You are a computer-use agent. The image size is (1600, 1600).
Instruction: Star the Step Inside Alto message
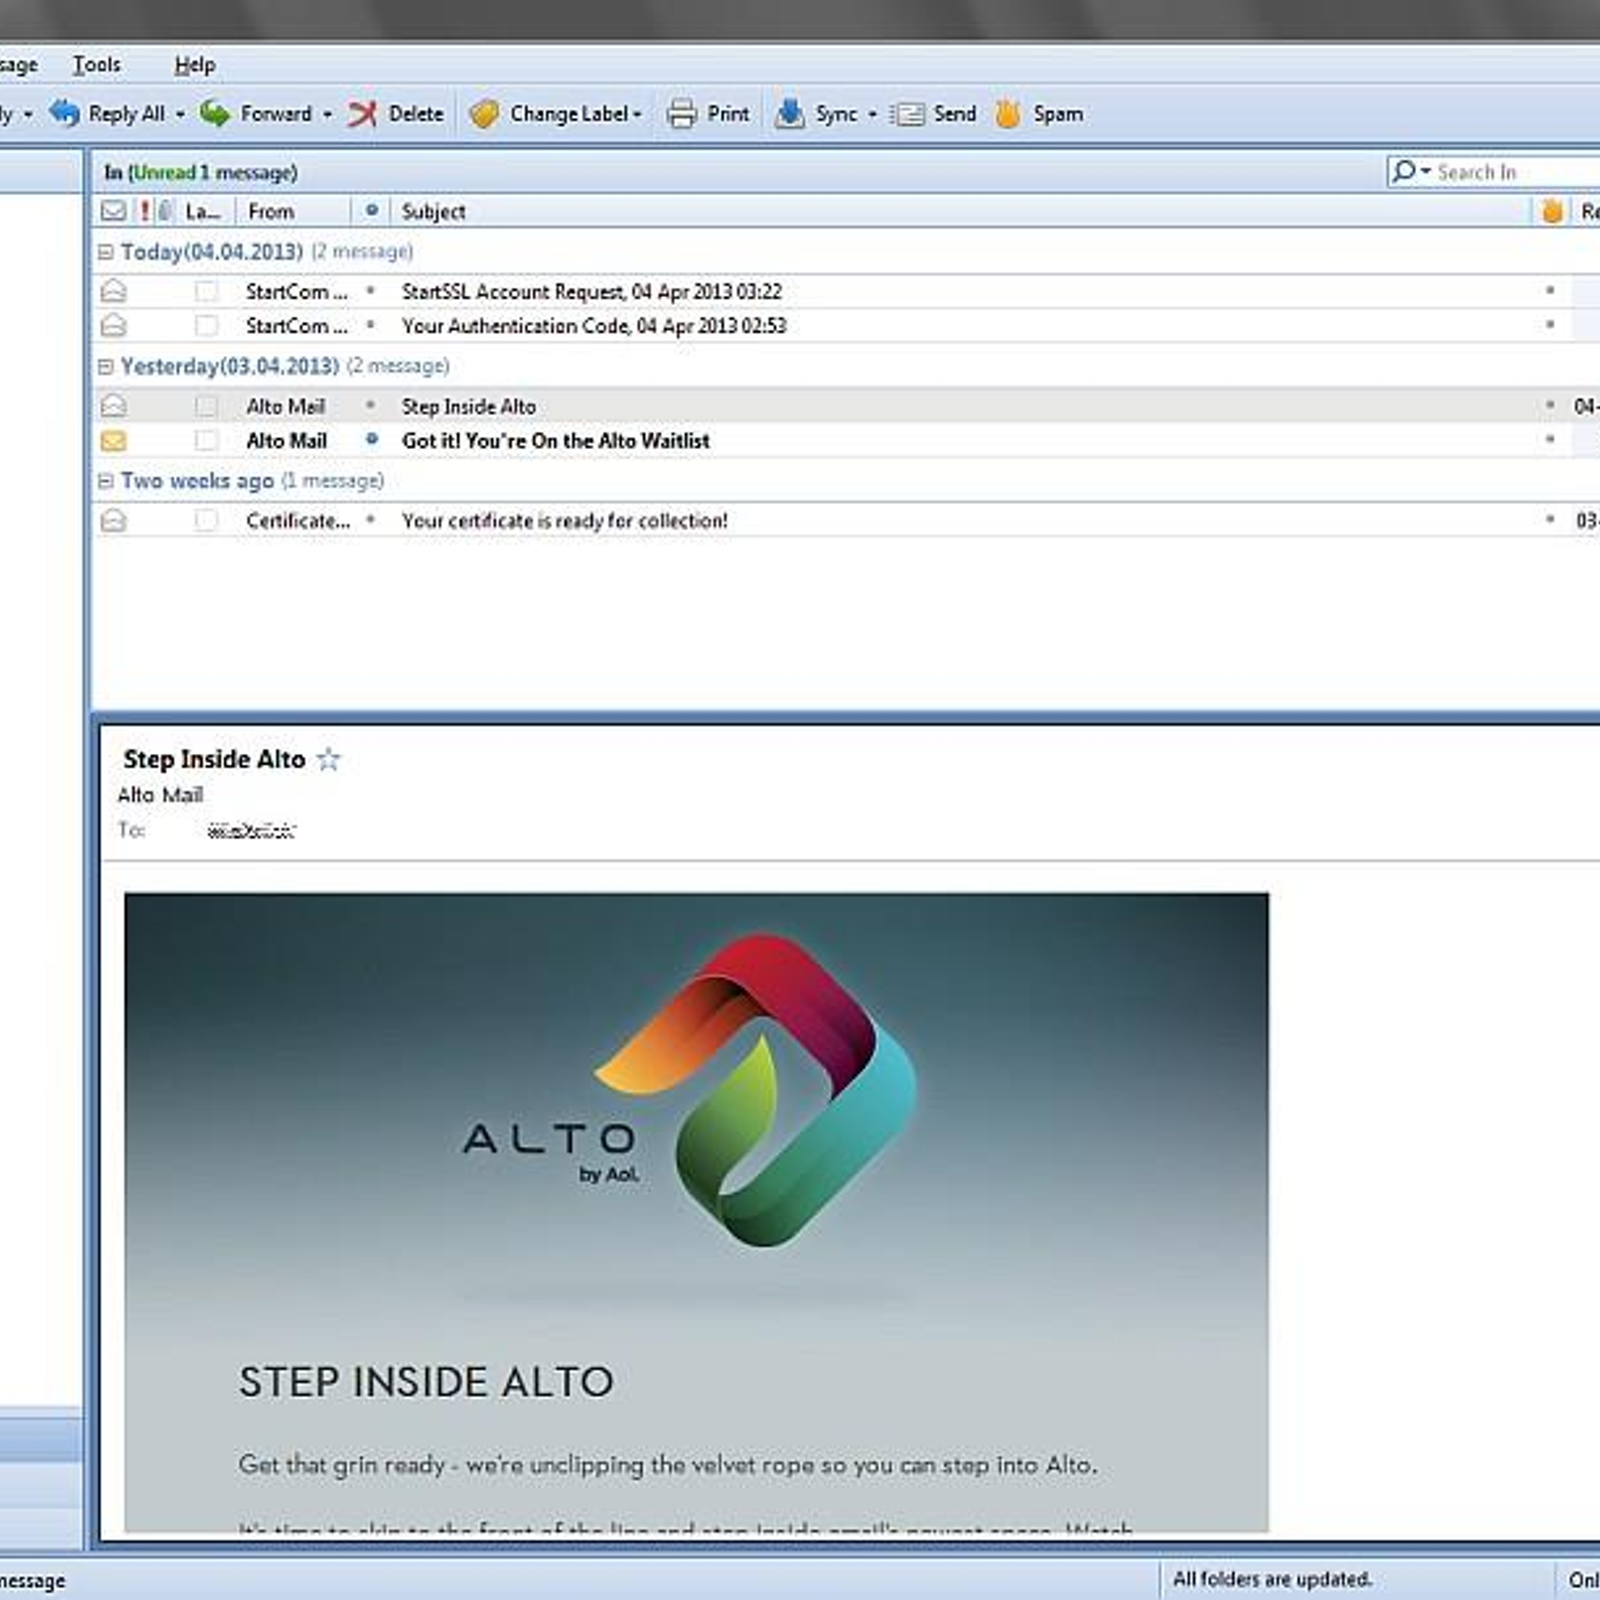[328, 760]
